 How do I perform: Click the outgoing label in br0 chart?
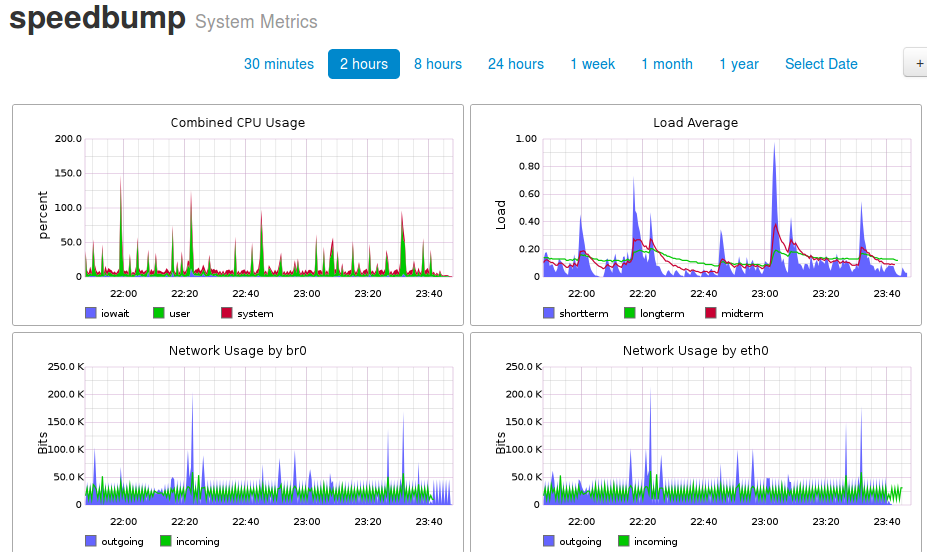pyautogui.click(x=122, y=542)
